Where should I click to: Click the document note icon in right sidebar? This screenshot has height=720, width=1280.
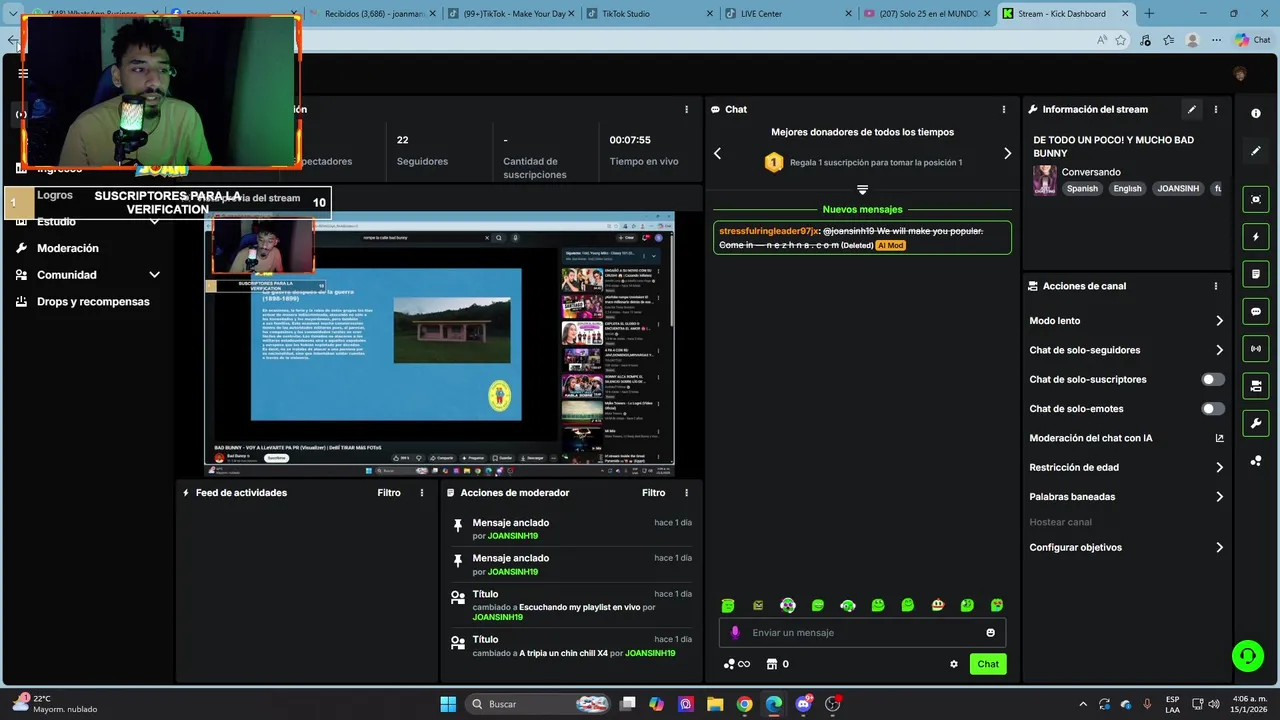pos(1256,274)
